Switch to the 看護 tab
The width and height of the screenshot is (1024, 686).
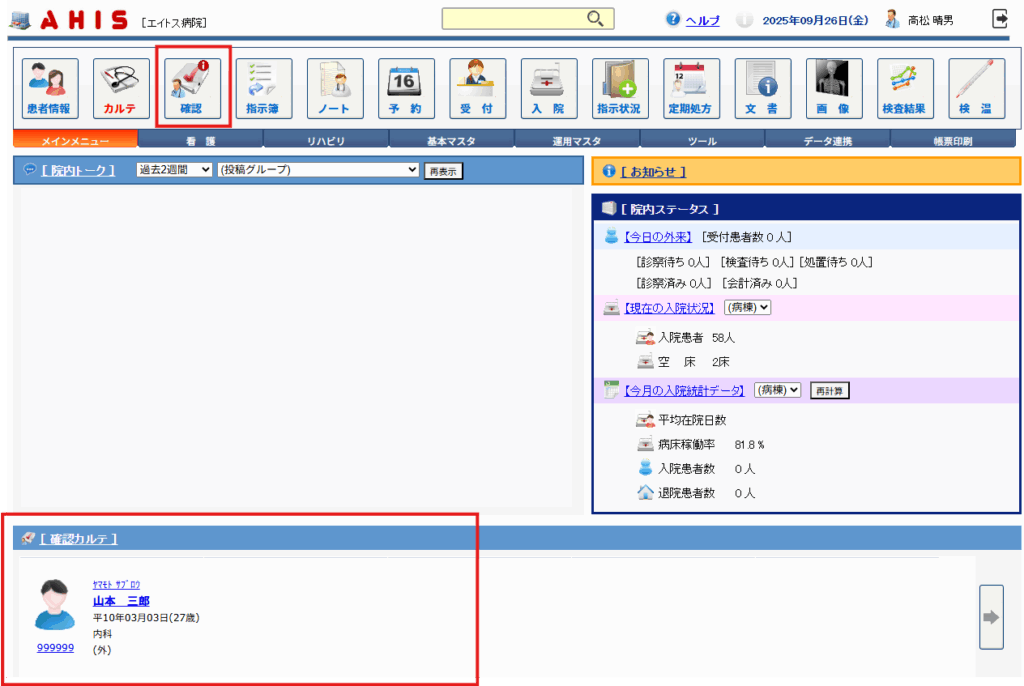coord(200,141)
